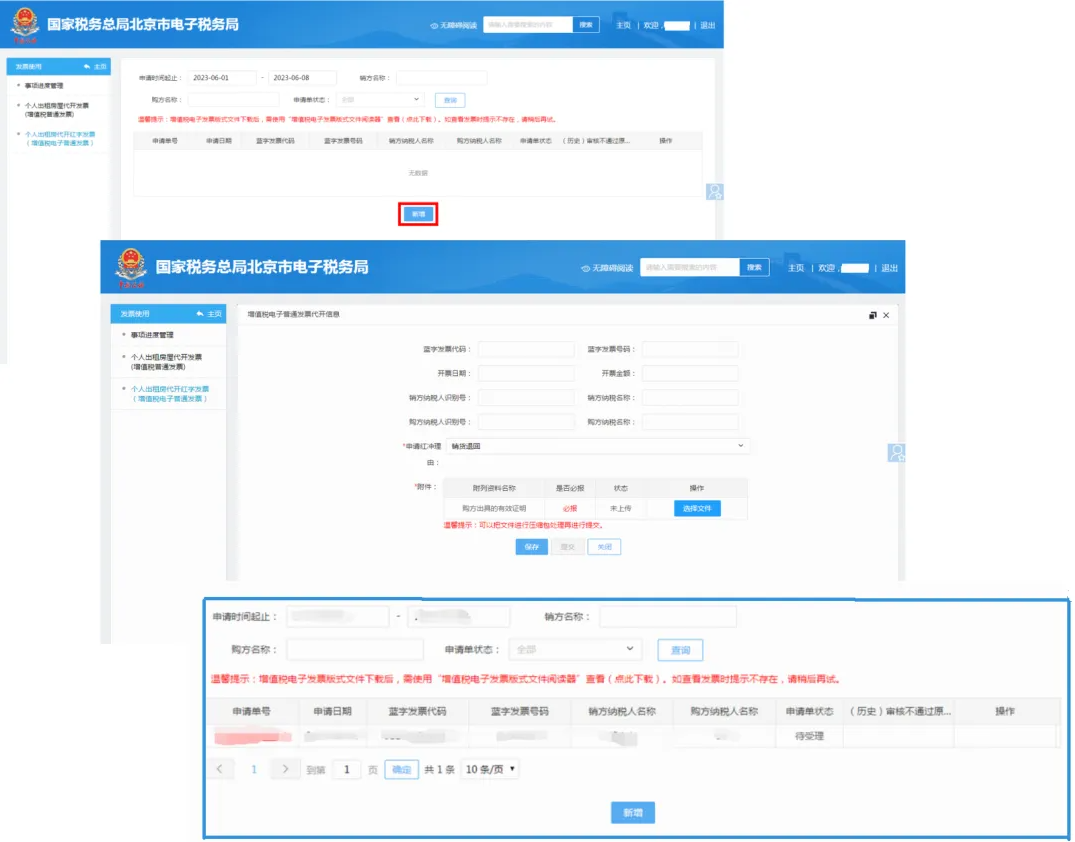Image resolution: width=1075 pixels, height=842 pixels.
Task: Click the red-outlined 新增 button
Action: (418, 214)
